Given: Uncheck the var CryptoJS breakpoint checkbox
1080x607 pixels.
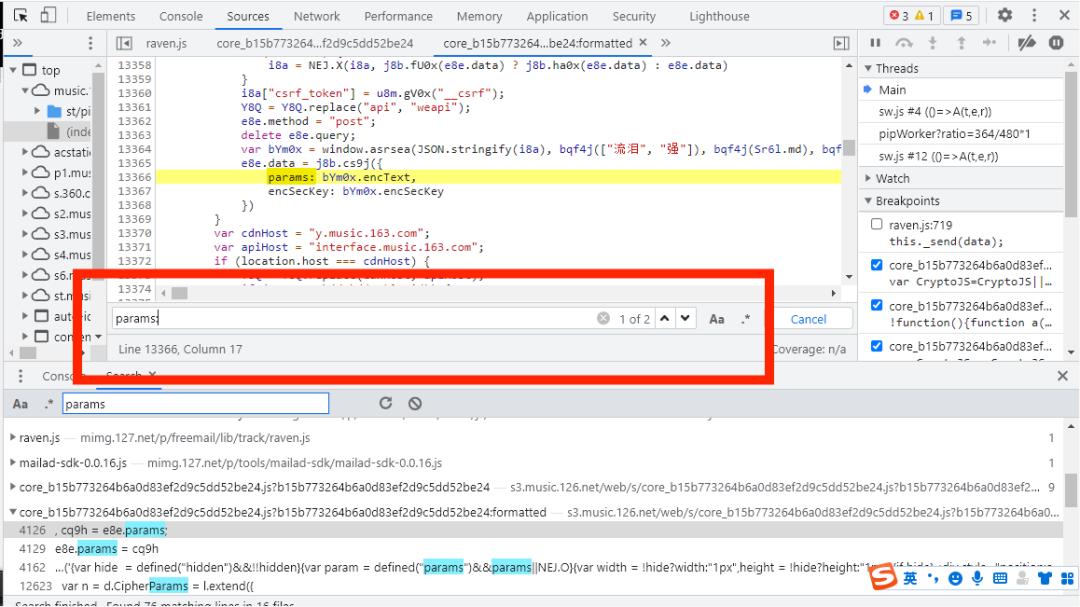Looking at the screenshot, I should pos(877,265).
